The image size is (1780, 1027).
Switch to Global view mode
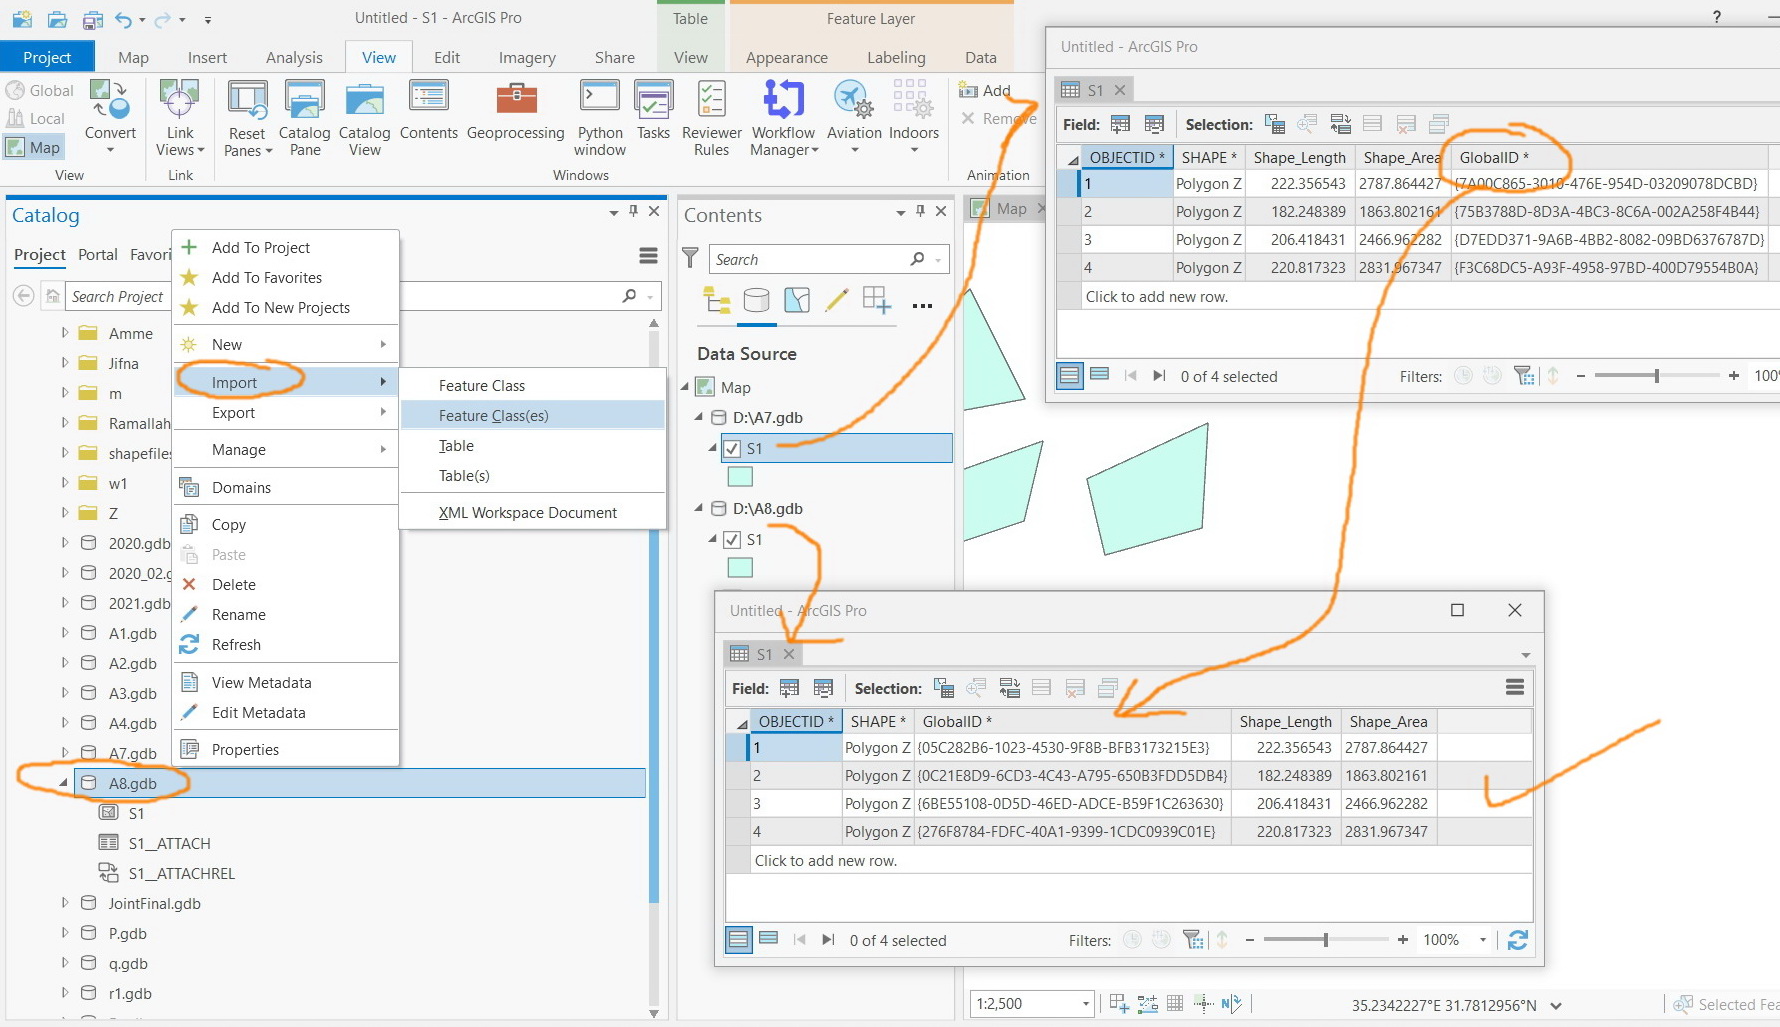40,90
